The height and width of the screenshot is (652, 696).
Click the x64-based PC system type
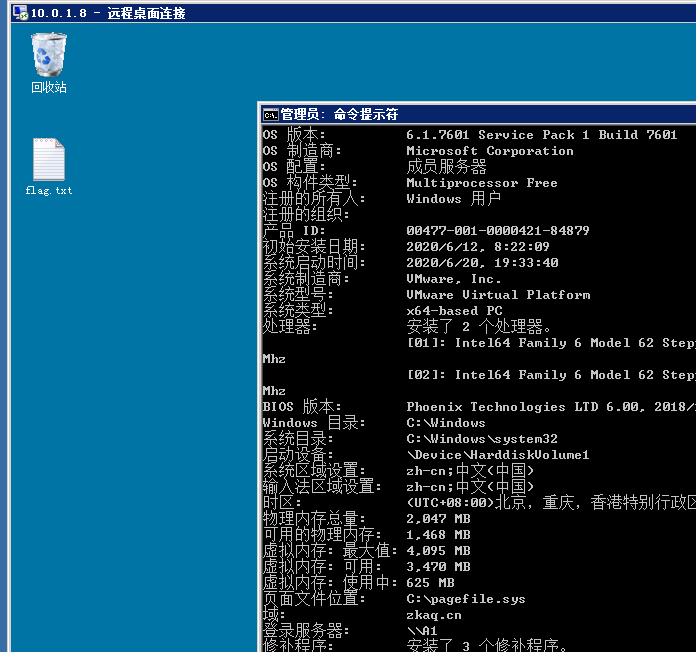[x=454, y=311]
